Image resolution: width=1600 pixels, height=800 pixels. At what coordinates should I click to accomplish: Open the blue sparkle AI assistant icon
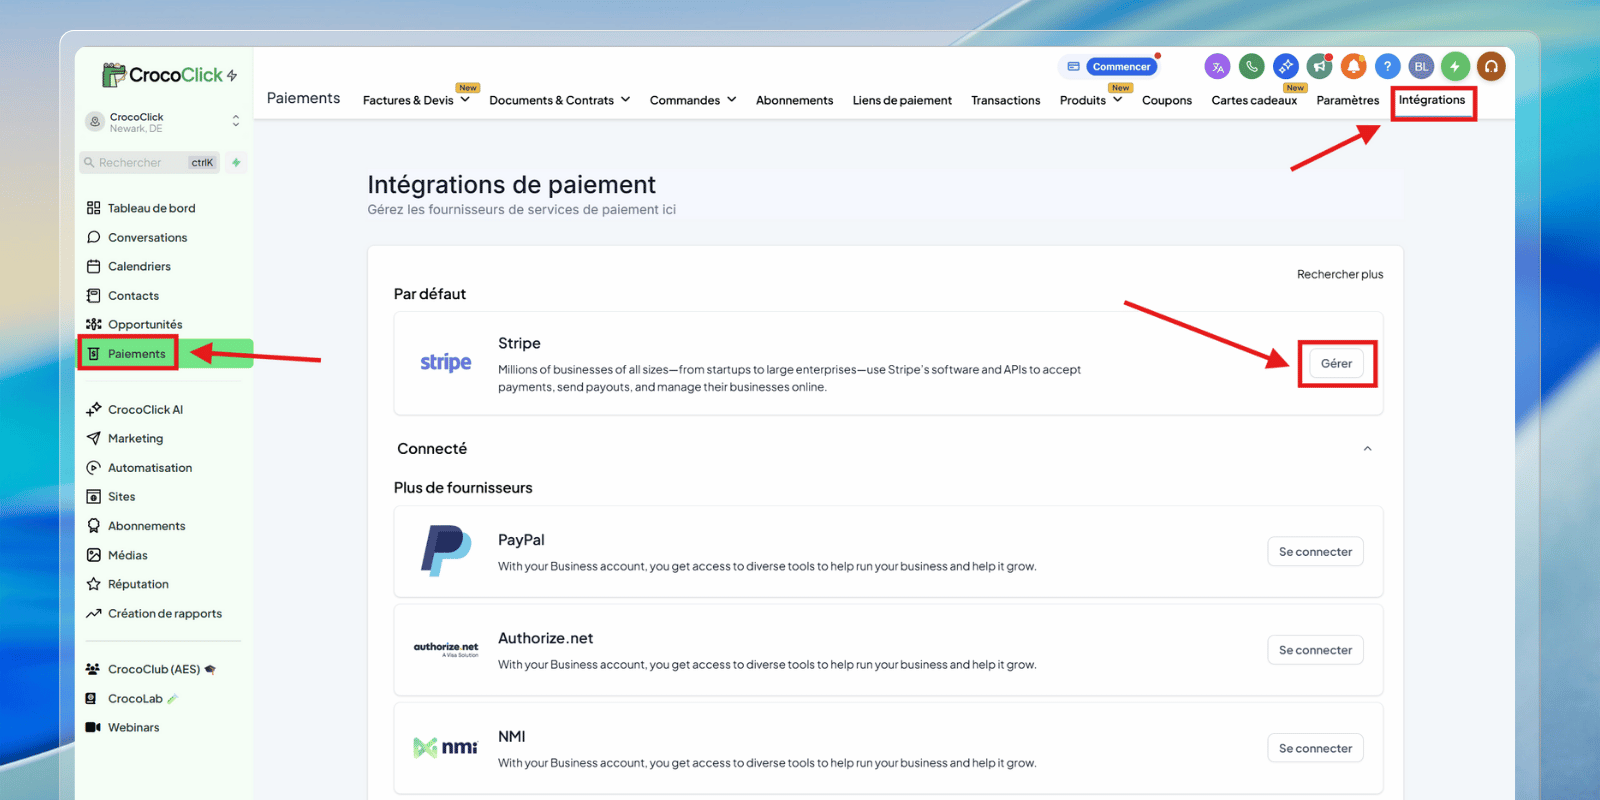click(1285, 67)
